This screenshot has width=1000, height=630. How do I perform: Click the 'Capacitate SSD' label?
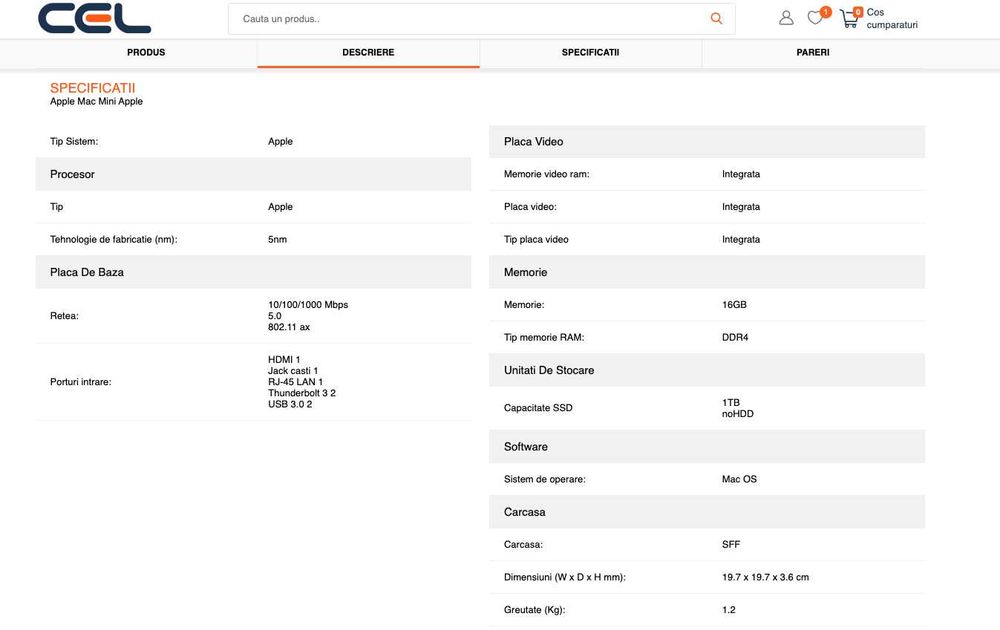coord(538,408)
